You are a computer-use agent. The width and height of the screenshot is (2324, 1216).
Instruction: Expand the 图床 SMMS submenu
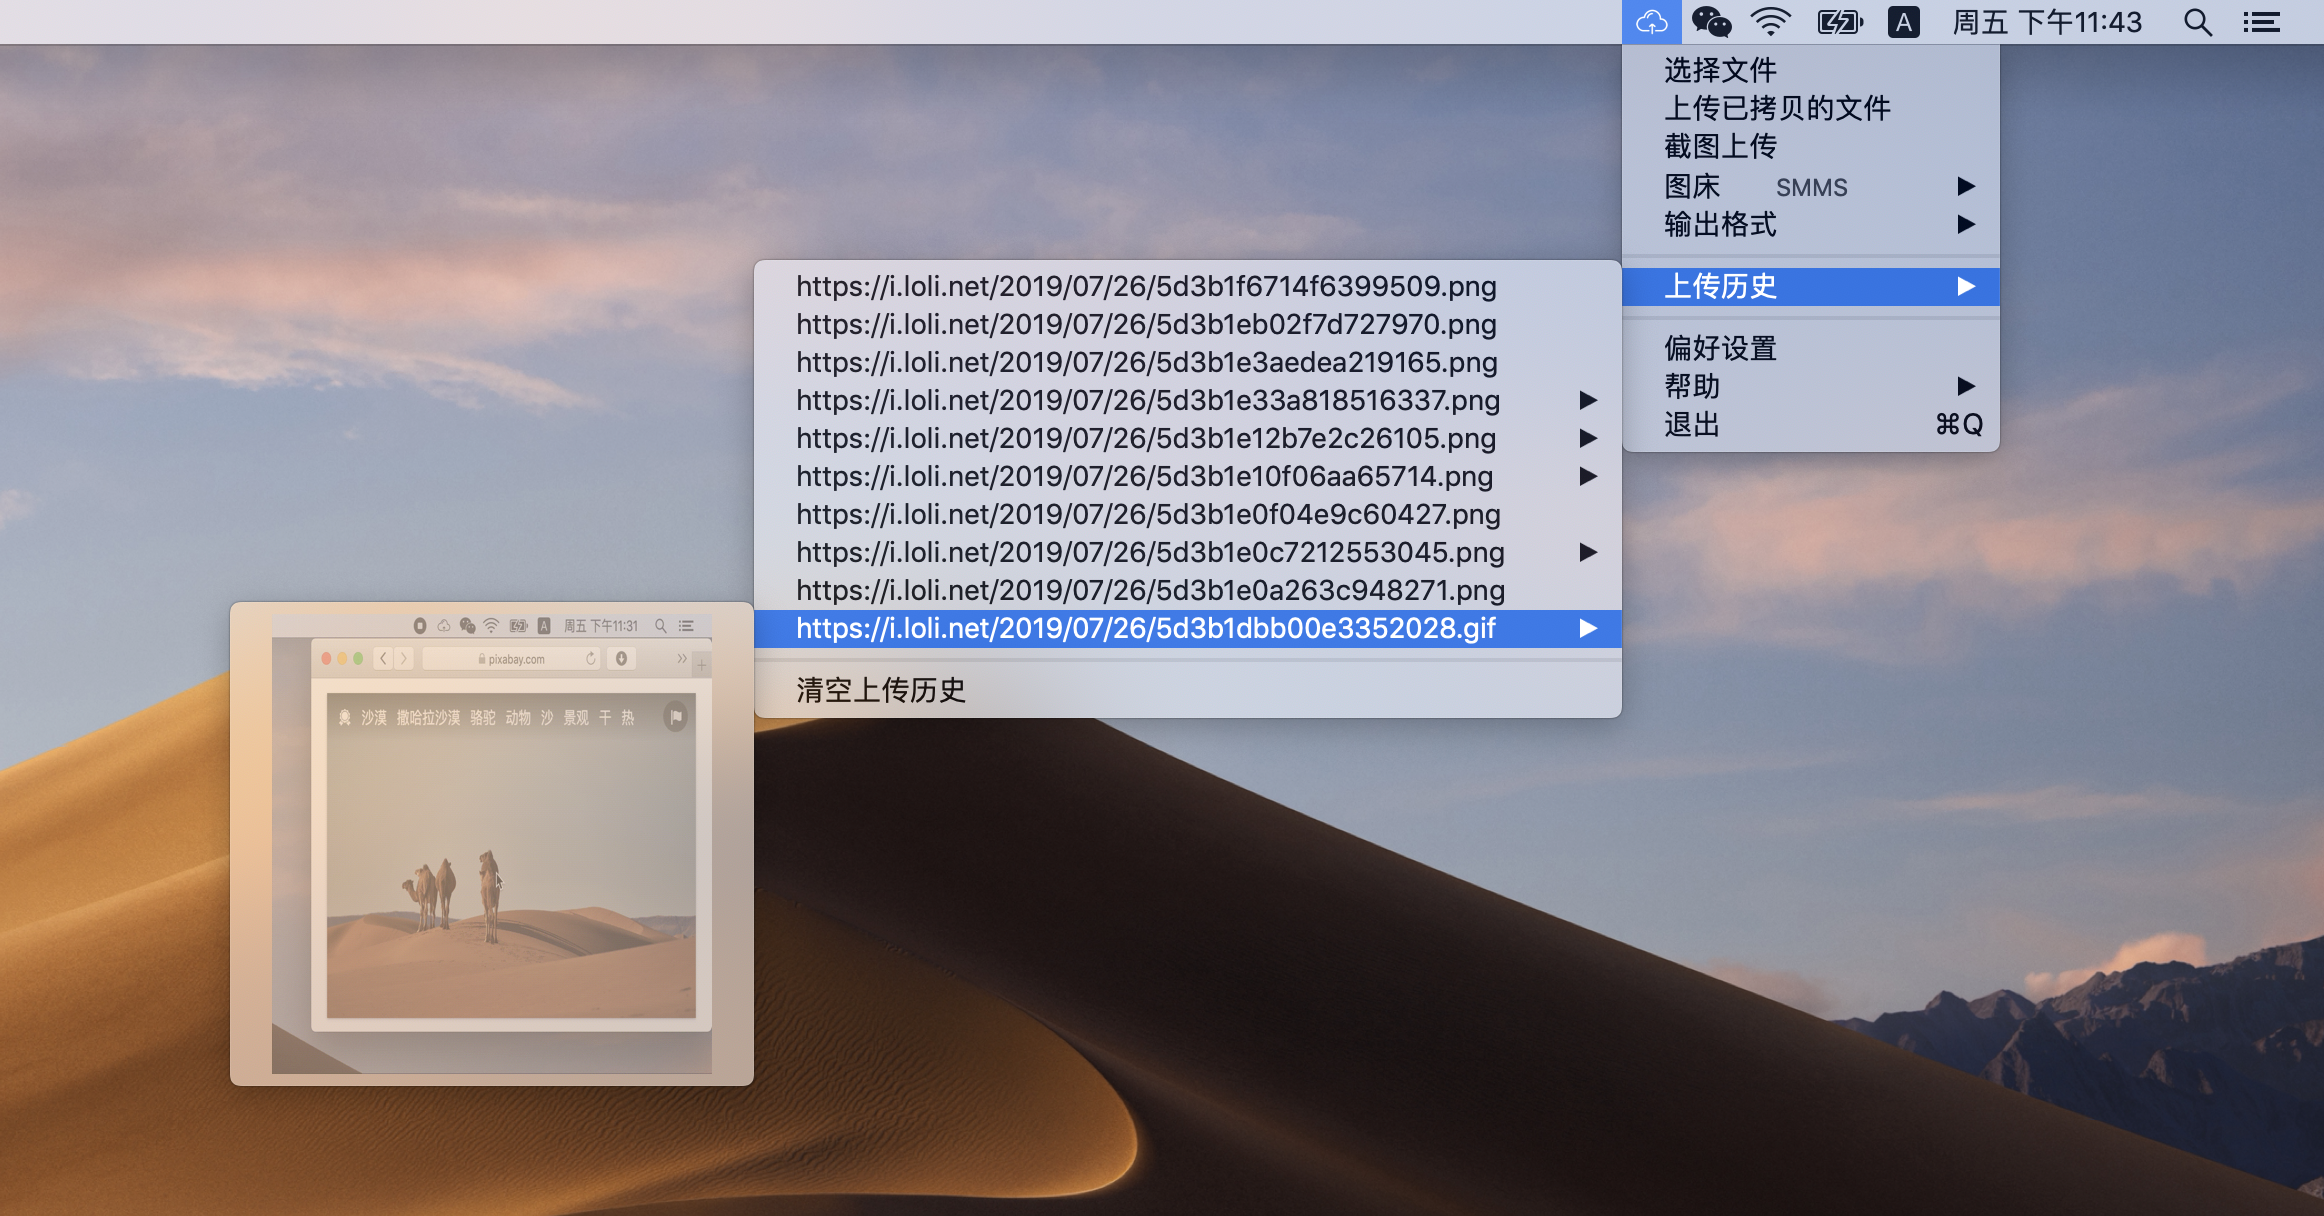pos(1810,187)
